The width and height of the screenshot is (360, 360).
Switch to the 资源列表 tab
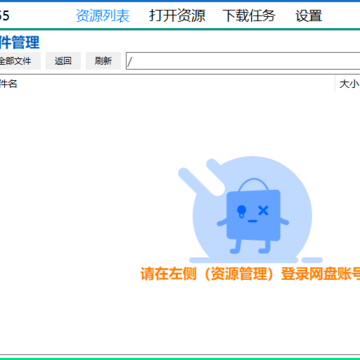coord(103,16)
